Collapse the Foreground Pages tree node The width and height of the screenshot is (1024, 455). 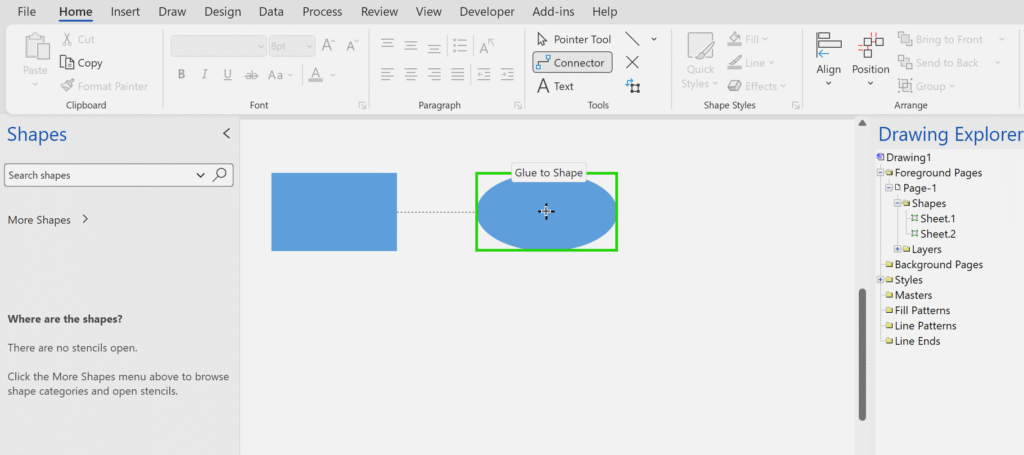(x=881, y=173)
